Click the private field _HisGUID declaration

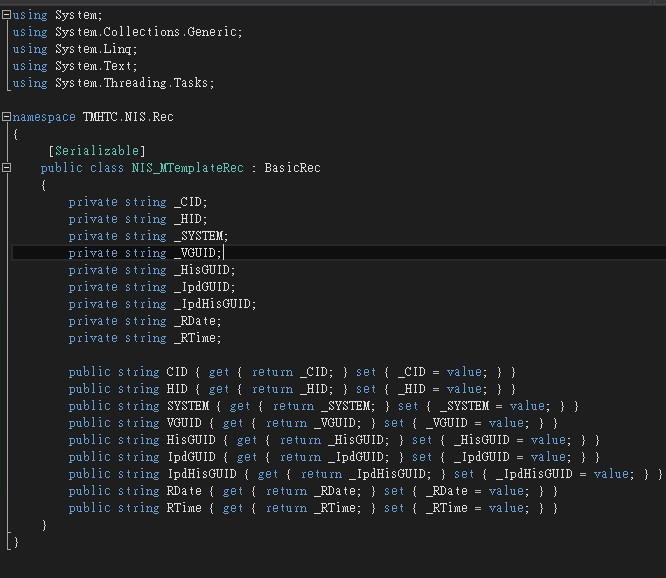tap(152, 270)
